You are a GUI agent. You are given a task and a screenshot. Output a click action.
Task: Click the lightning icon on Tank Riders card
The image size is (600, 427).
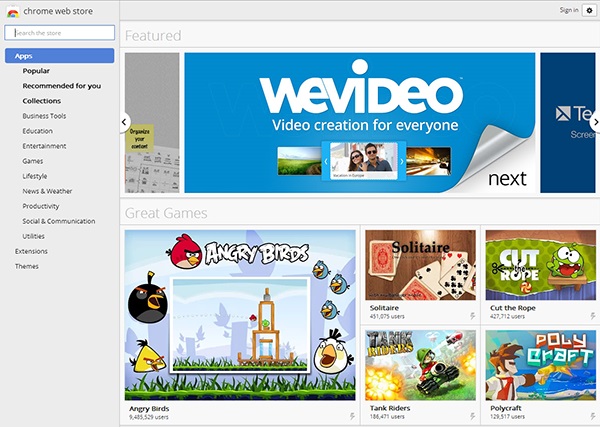pyautogui.click(x=473, y=416)
